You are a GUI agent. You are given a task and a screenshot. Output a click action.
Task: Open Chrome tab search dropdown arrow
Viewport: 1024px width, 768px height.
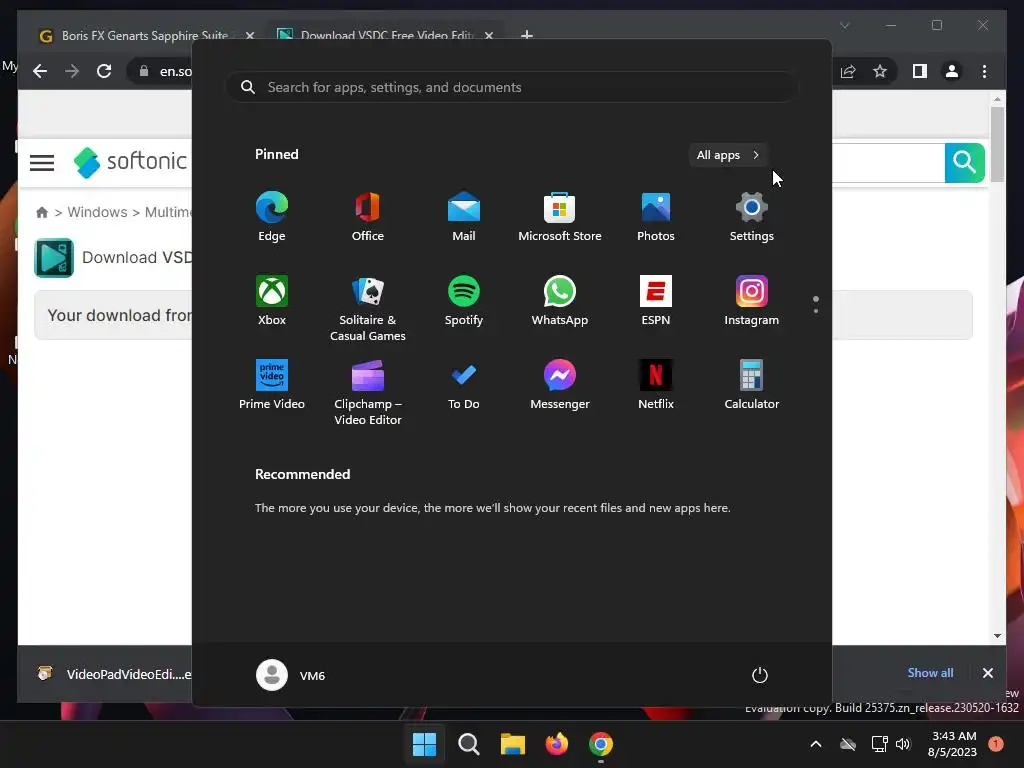tap(844, 25)
